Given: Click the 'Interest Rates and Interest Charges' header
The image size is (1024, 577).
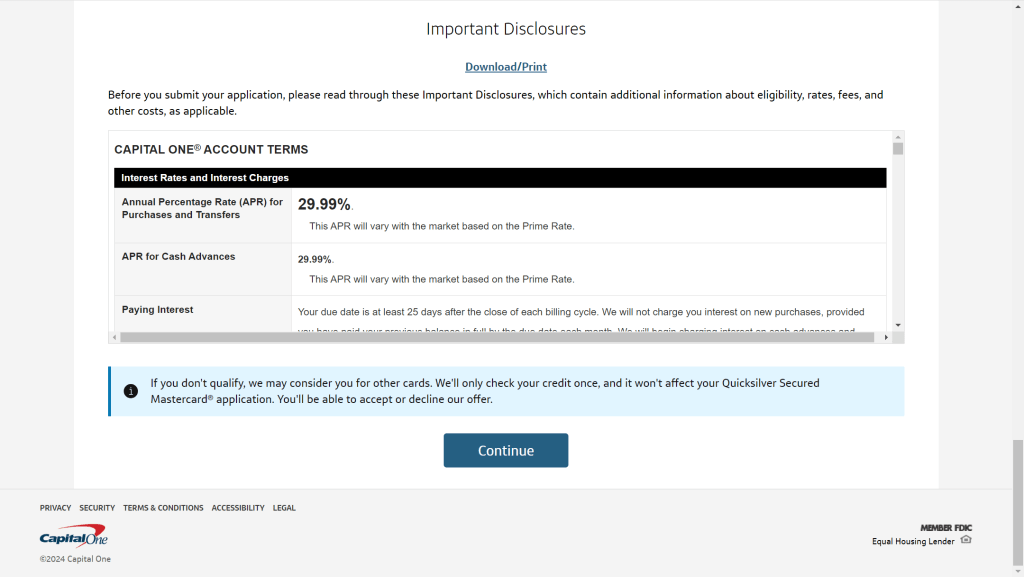Looking at the screenshot, I should click(x=204, y=178).
